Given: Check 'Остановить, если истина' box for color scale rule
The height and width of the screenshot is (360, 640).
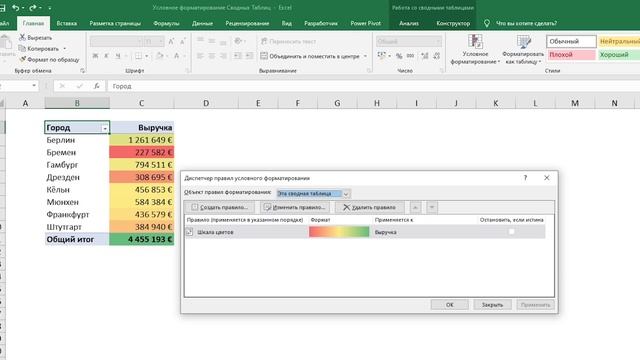Looking at the screenshot, I should click(511, 231).
